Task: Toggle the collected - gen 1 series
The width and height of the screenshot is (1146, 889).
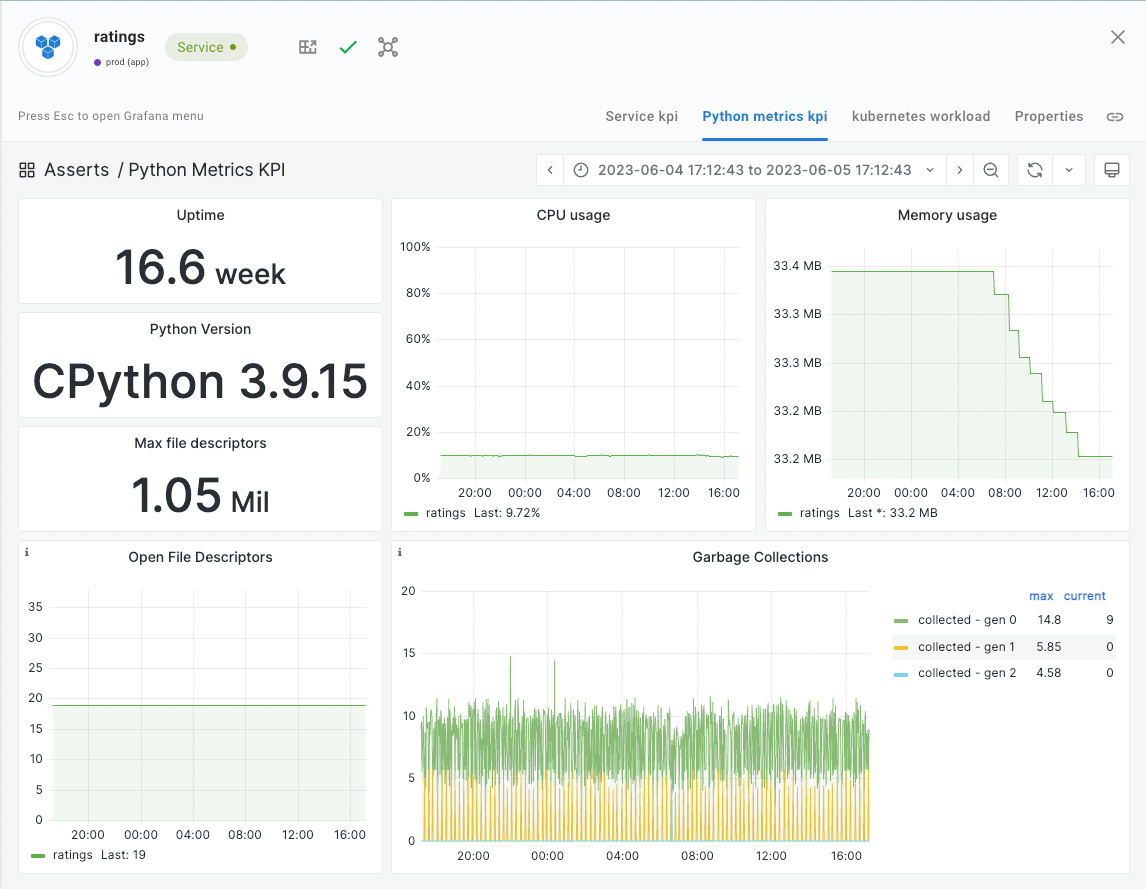Action: [x=966, y=647]
